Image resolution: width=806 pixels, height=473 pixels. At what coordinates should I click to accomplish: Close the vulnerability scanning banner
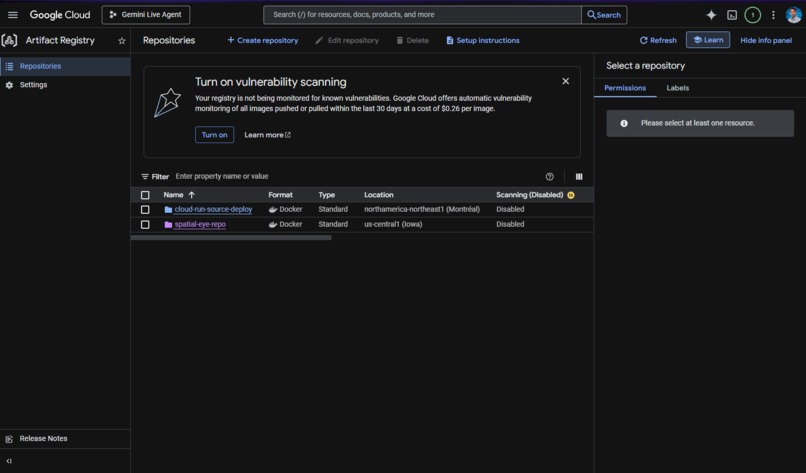tap(565, 81)
